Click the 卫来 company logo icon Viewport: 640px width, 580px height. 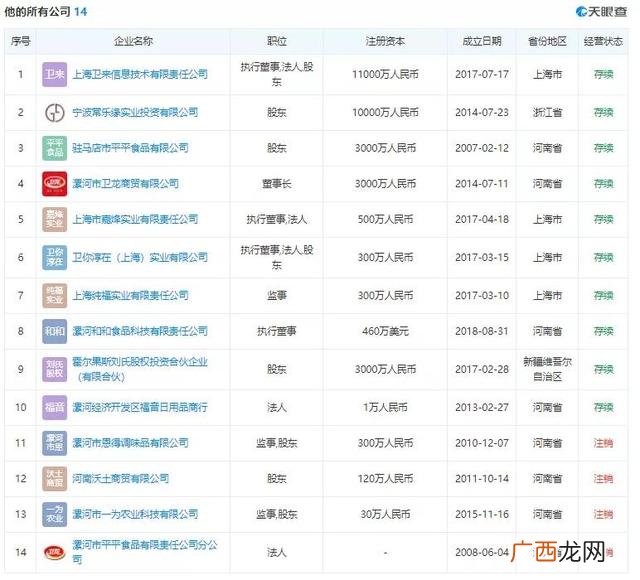coord(55,74)
